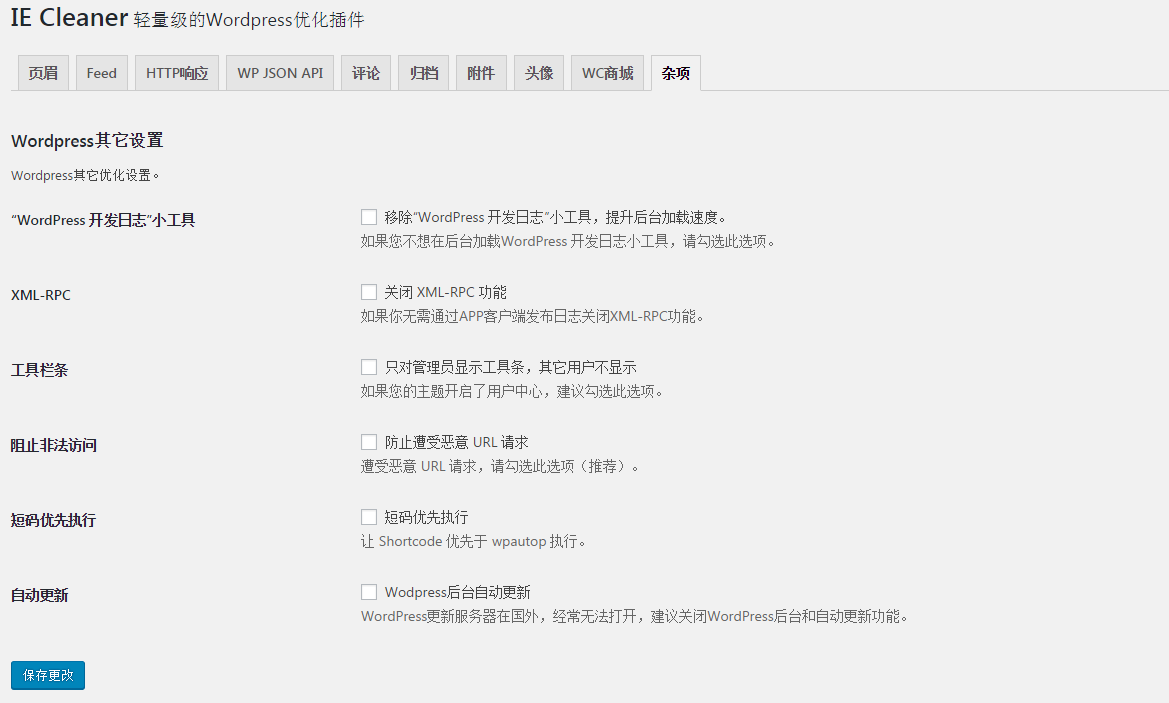Click the Wordpress其它优化设置 description text
1169x703 pixels.
86,175
